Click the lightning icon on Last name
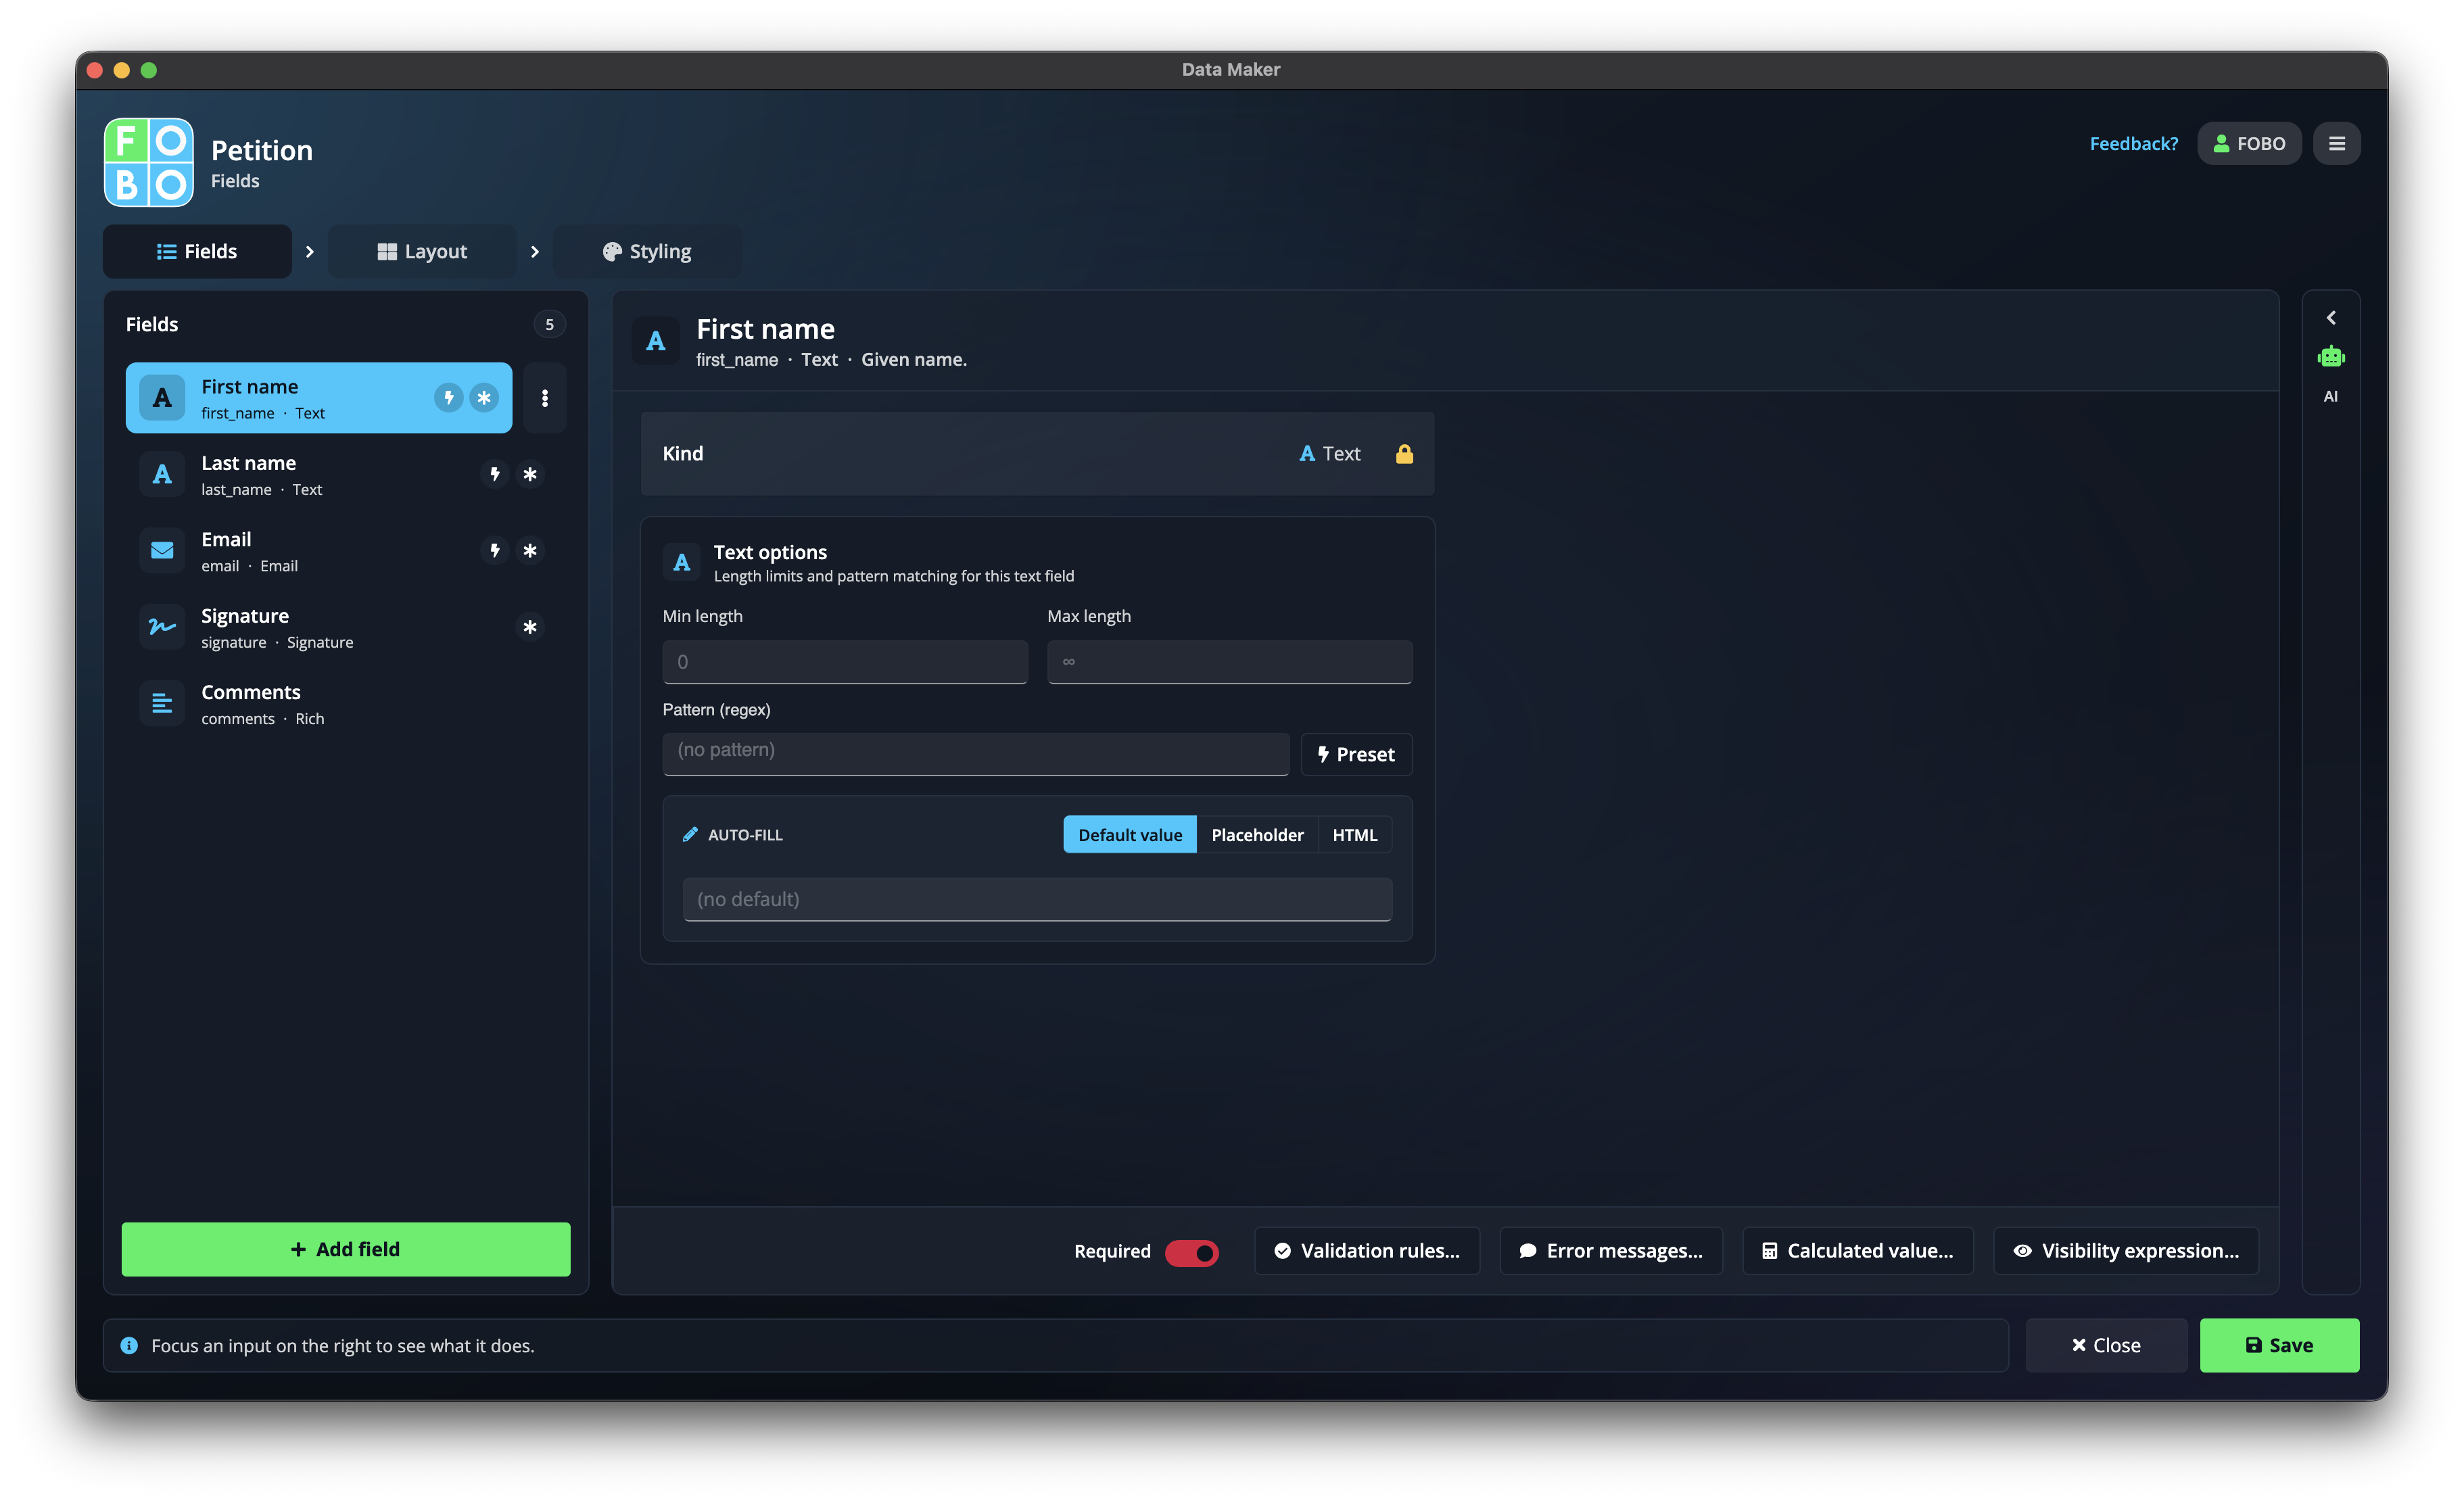Screen dimensions: 2464x1501 [x=494, y=474]
